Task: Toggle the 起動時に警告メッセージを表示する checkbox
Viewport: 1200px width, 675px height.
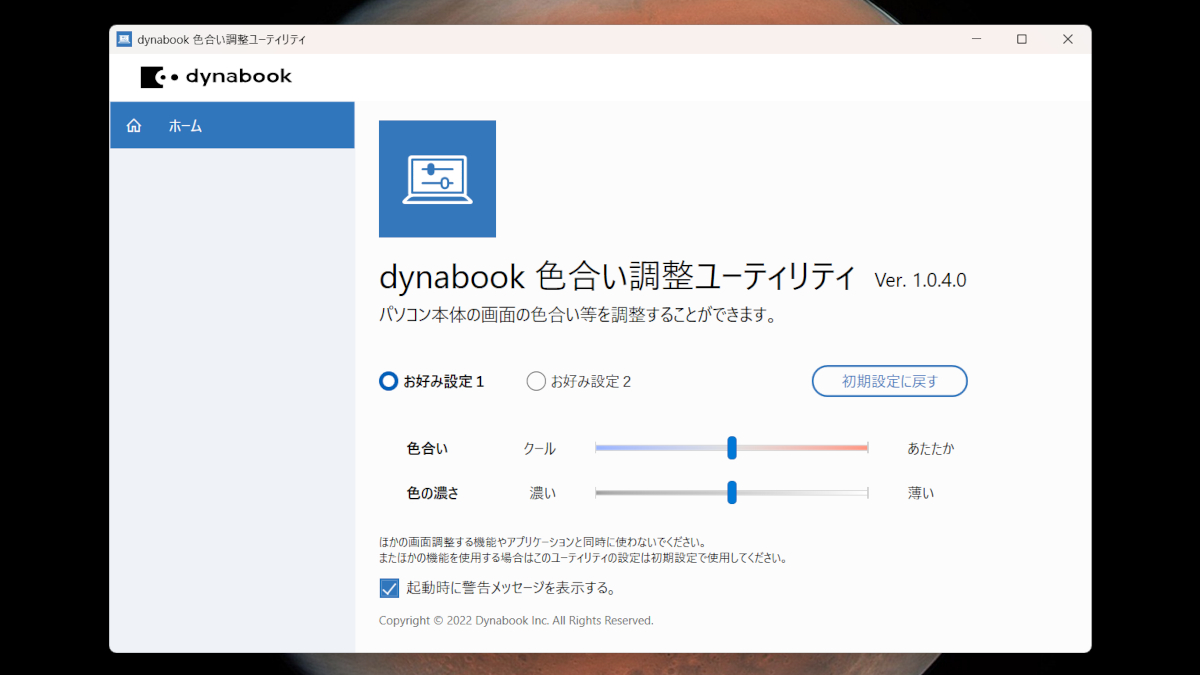Action: point(390,588)
